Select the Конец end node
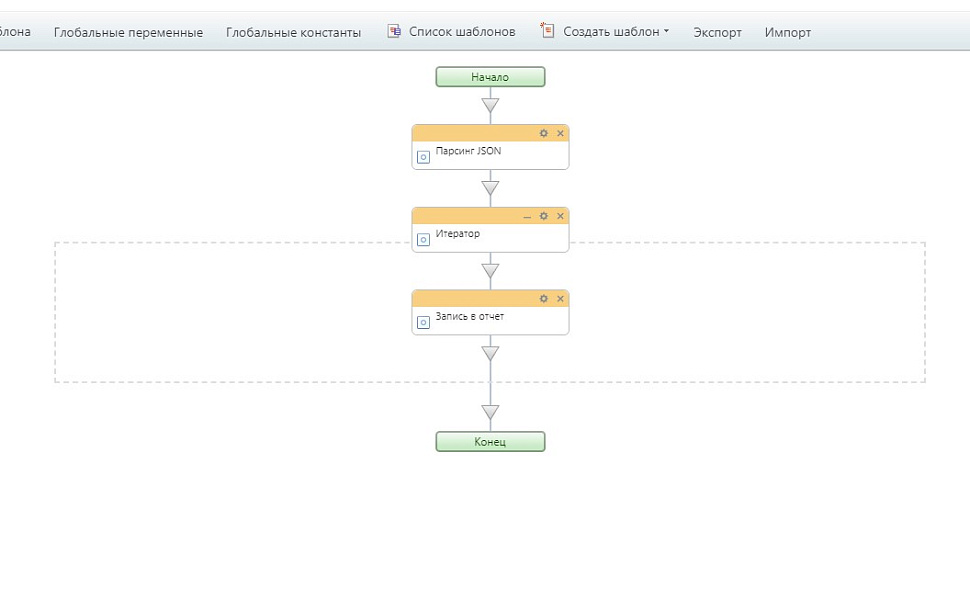 coord(490,441)
